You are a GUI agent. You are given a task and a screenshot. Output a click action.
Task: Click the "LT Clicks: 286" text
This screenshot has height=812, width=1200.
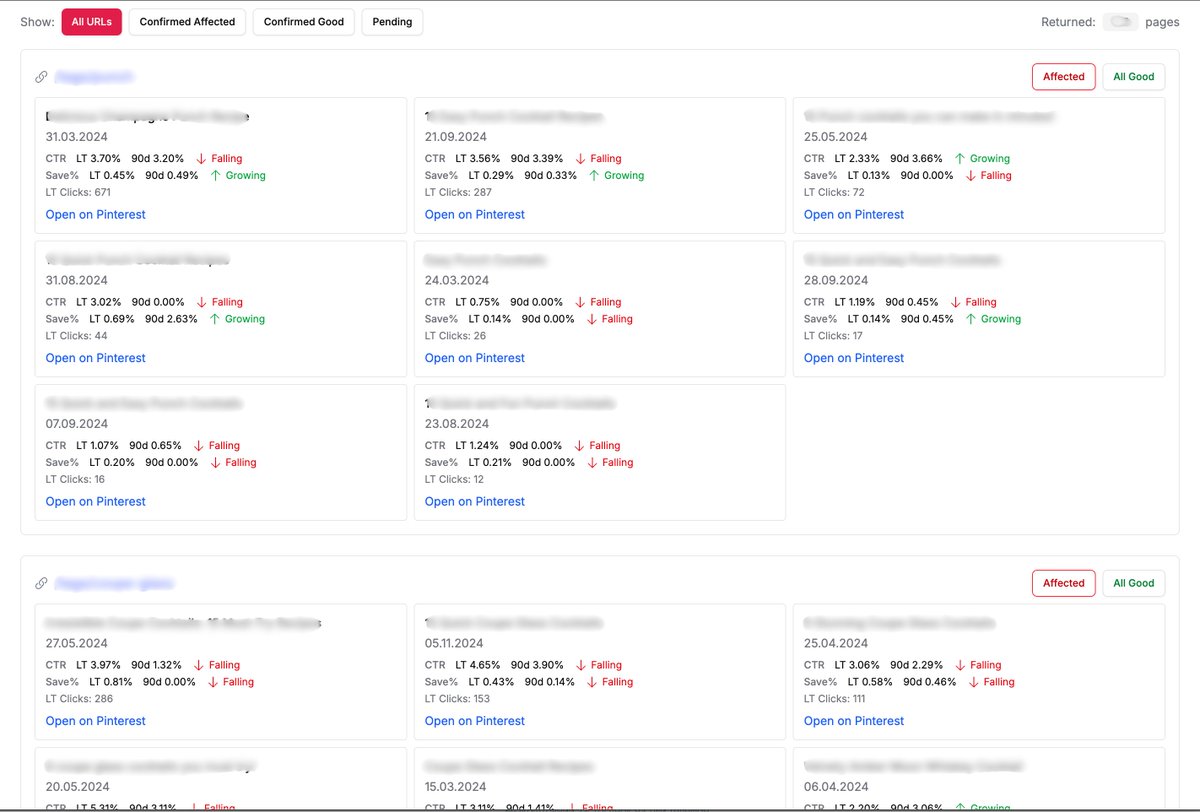pyautogui.click(x=79, y=699)
